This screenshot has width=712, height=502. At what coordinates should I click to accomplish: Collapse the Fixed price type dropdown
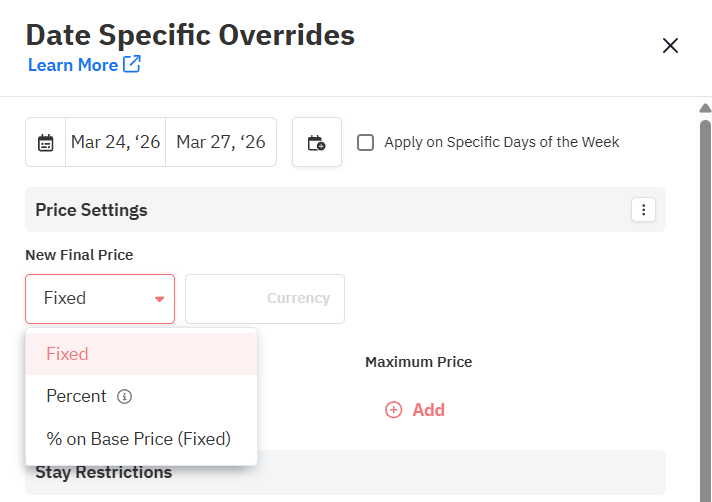pyautogui.click(x=100, y=298)
